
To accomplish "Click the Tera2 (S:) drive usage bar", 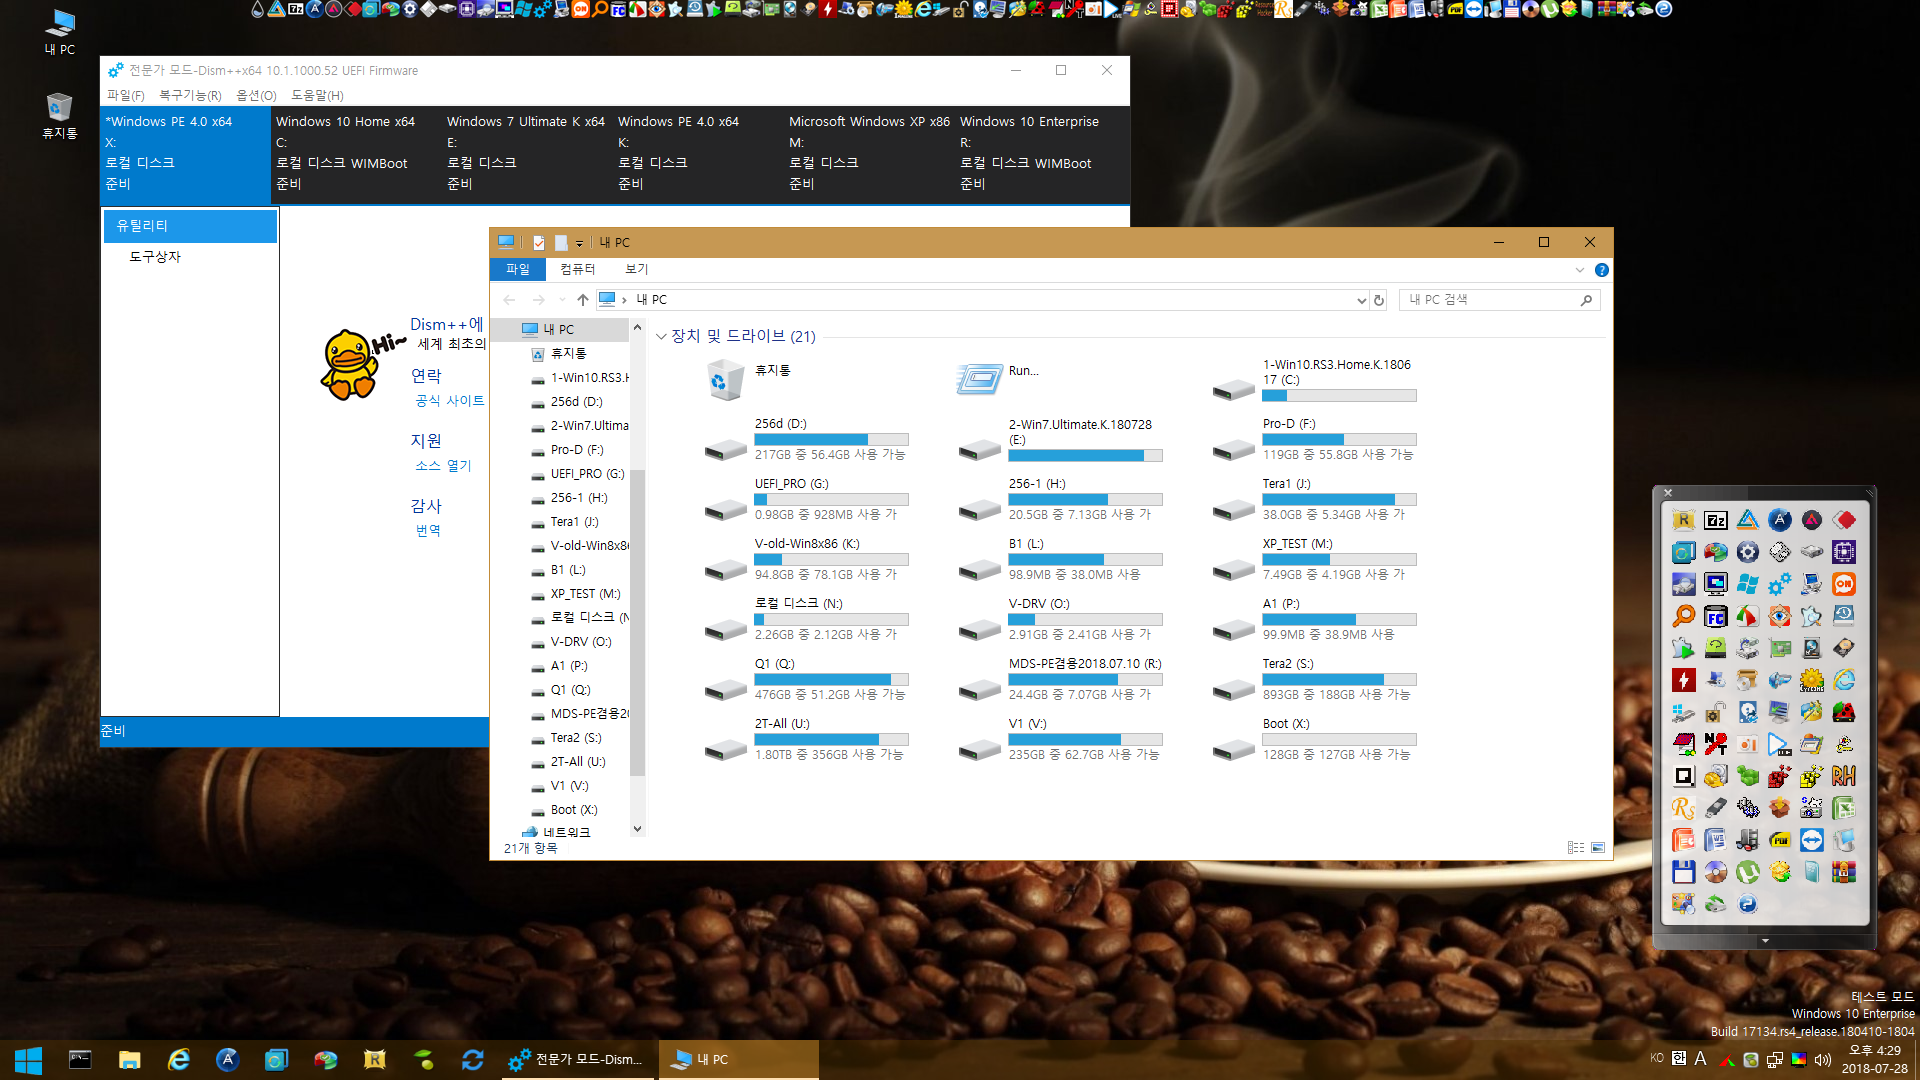I will (x=1339, y=680).
